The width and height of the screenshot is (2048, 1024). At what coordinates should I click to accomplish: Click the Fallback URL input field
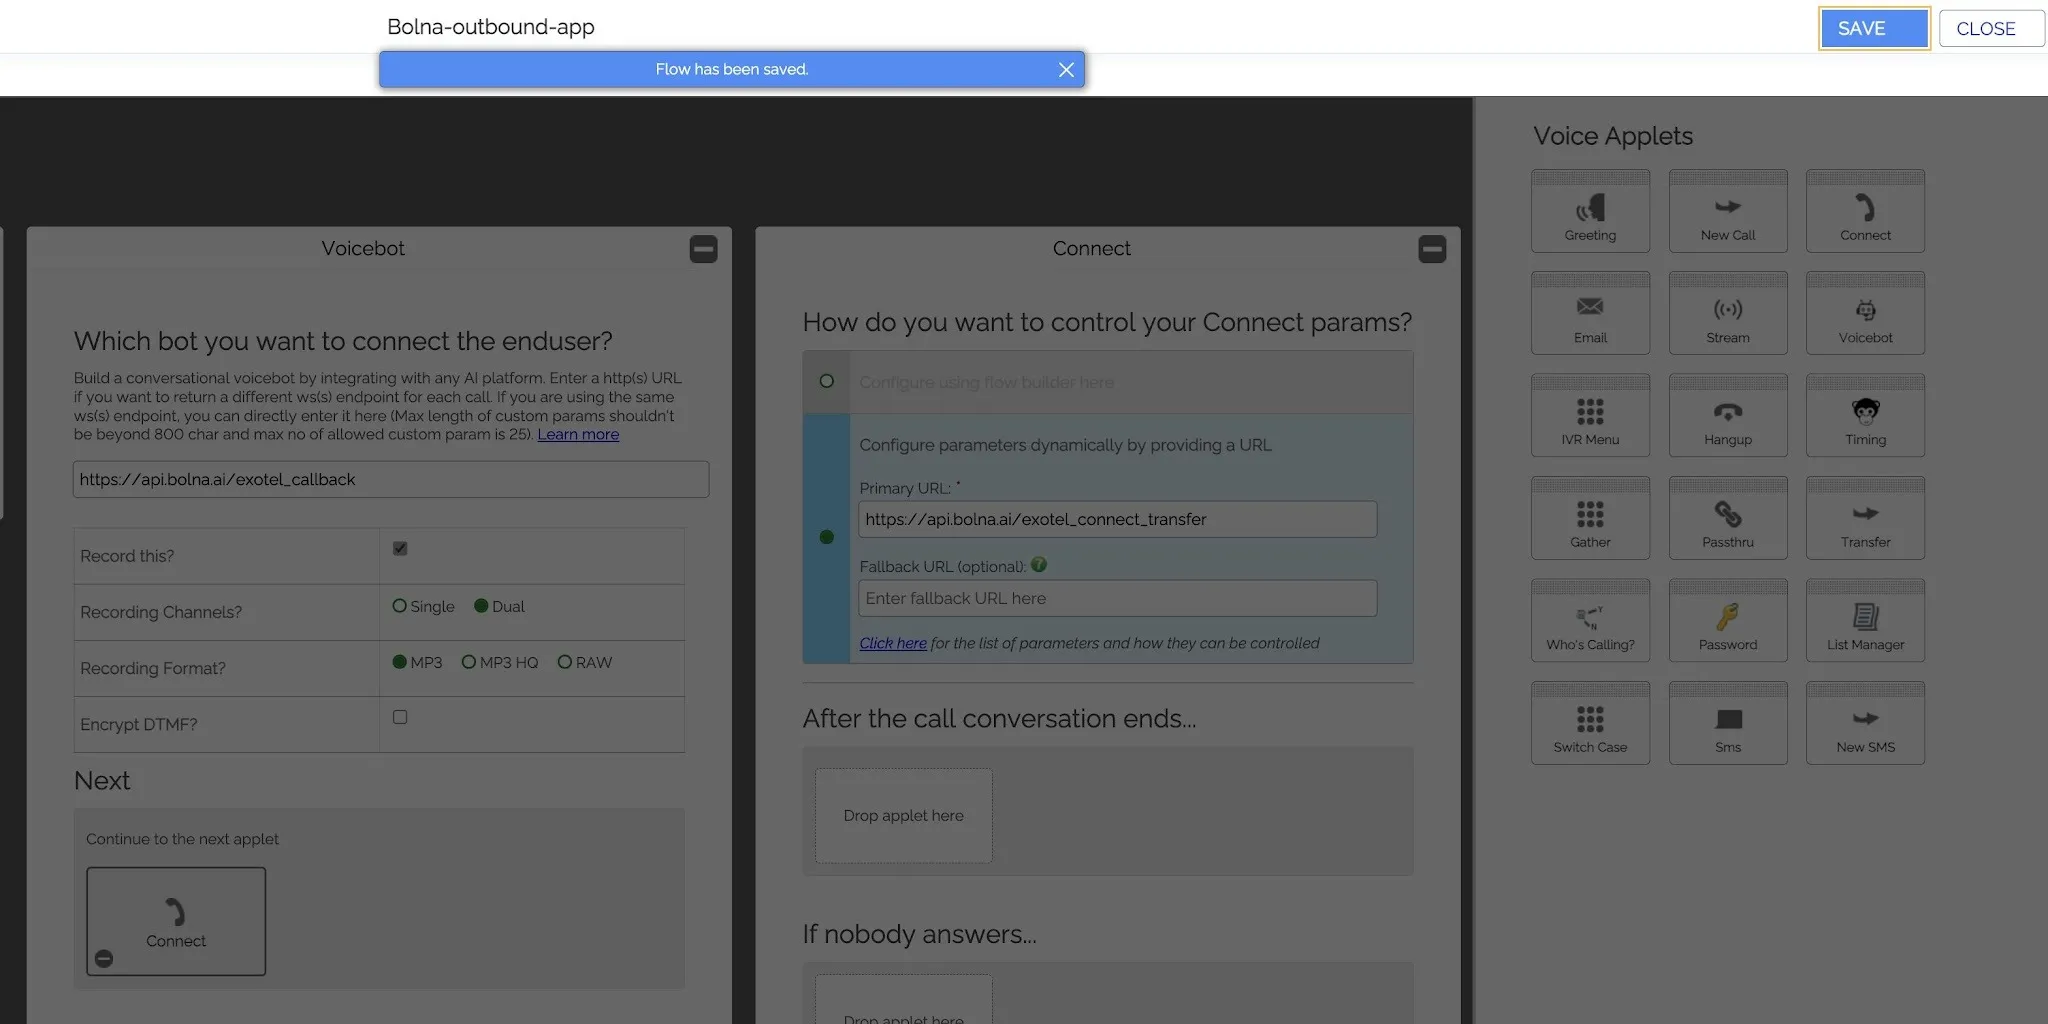pyautogui.click(x=1118, y=598)
